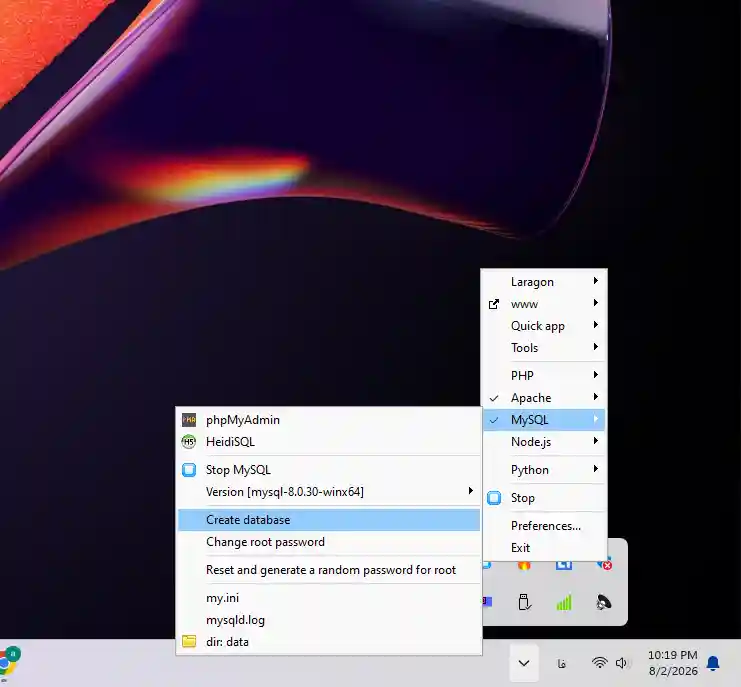Open mysqld.log entry
The image size is (741, 687).
[329, 620]
